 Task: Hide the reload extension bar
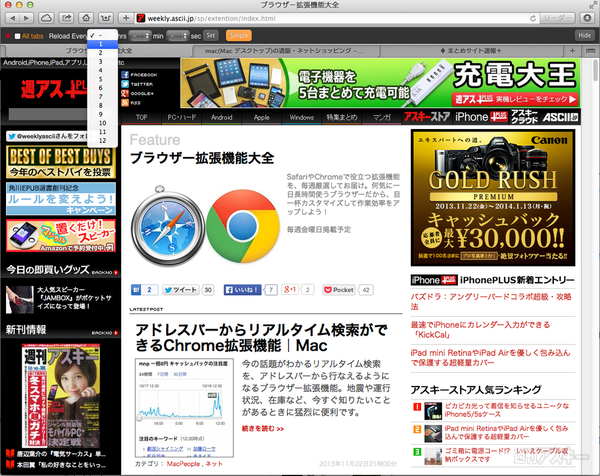pyautogui.click(x=584, y=36)
